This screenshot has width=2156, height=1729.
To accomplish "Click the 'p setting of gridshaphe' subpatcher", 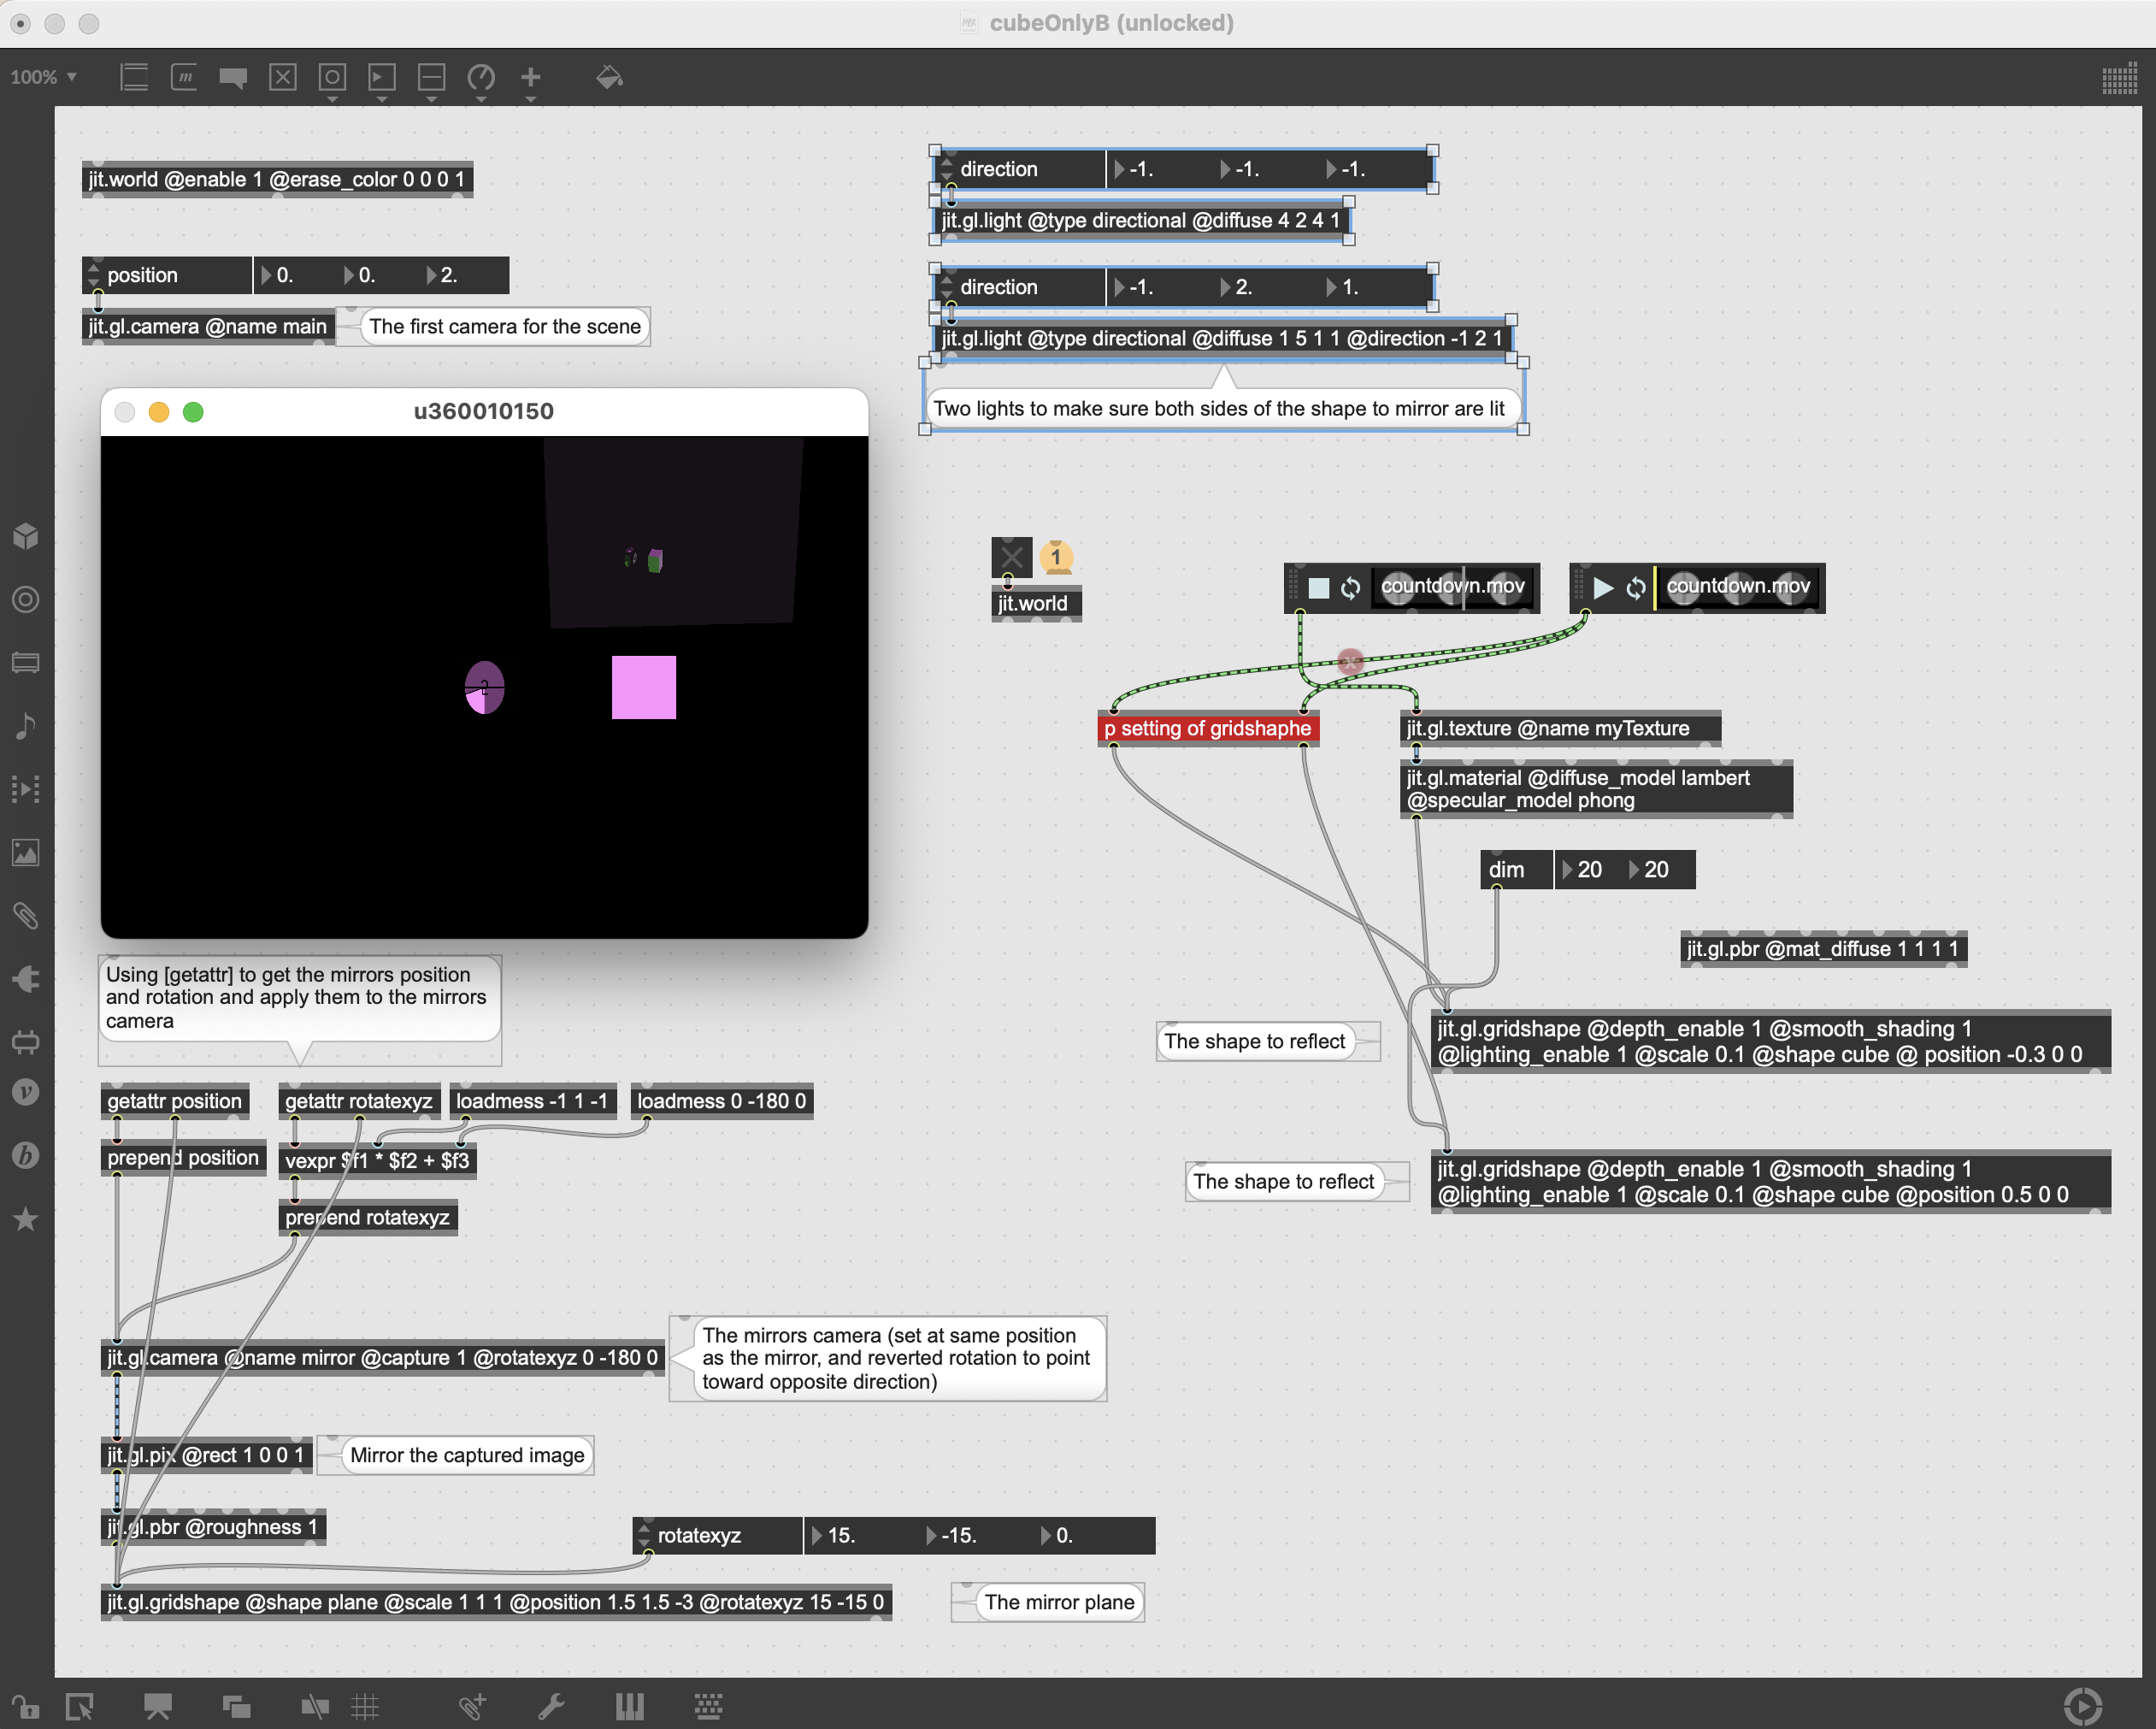I will point(1207,728).
